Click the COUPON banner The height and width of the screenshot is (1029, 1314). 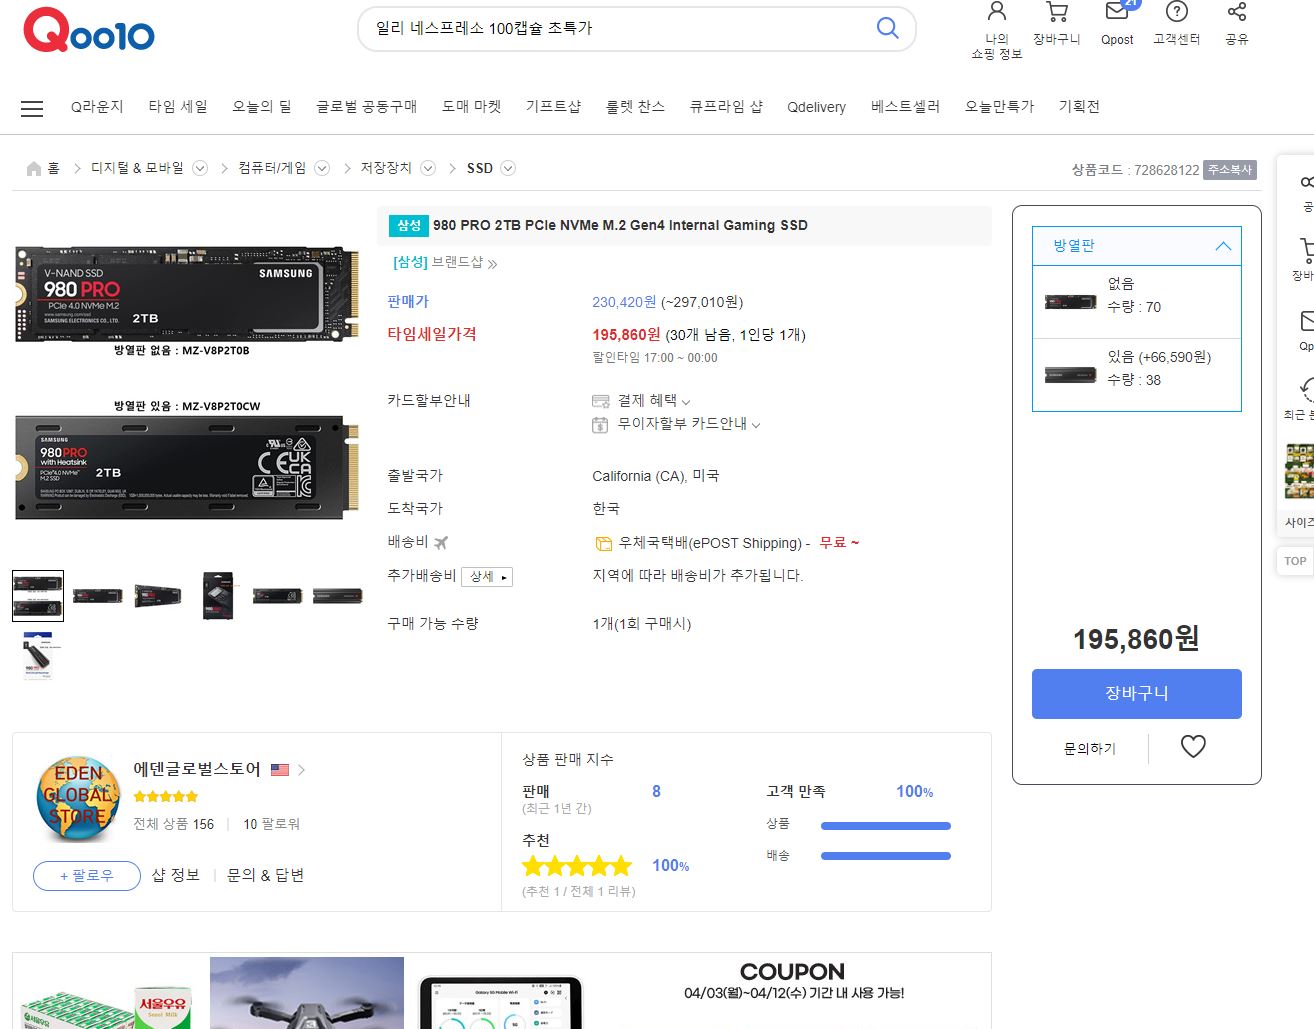click(793, 982)
